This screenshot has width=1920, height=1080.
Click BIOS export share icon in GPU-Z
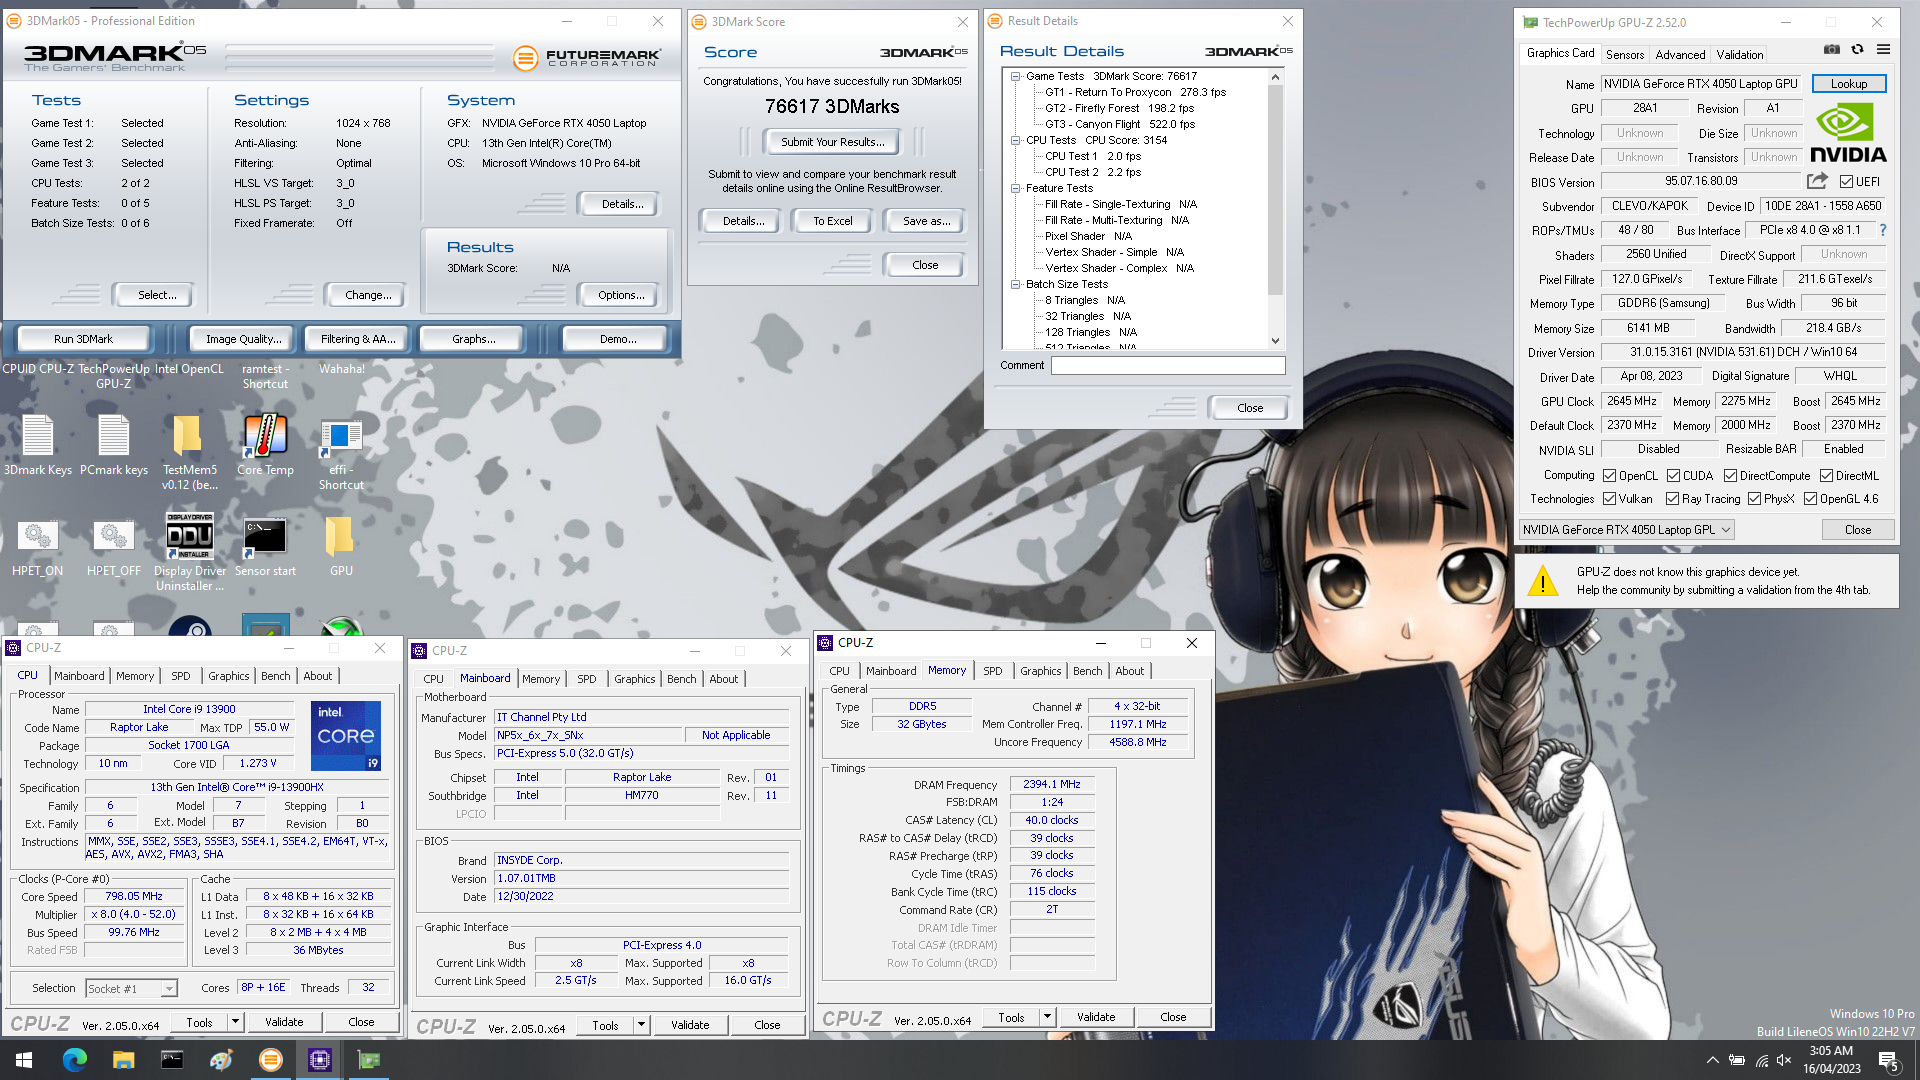(x=1817, y=181)
